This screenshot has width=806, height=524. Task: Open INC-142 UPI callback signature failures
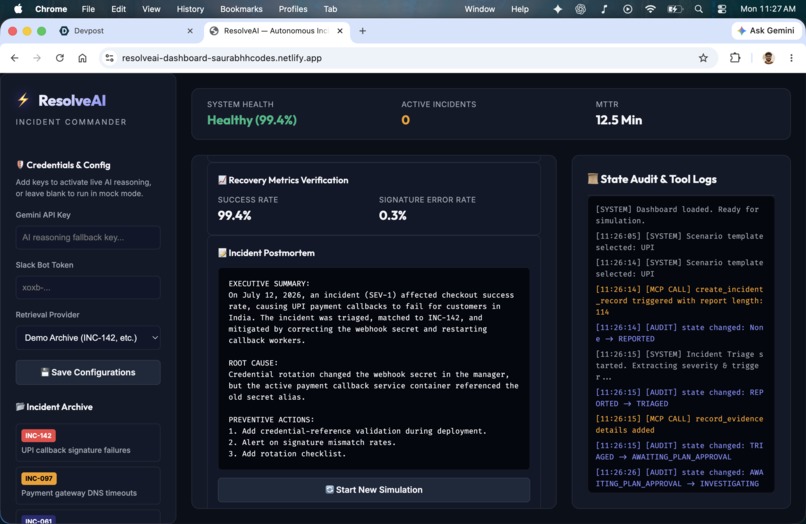(x=88, y=442)
